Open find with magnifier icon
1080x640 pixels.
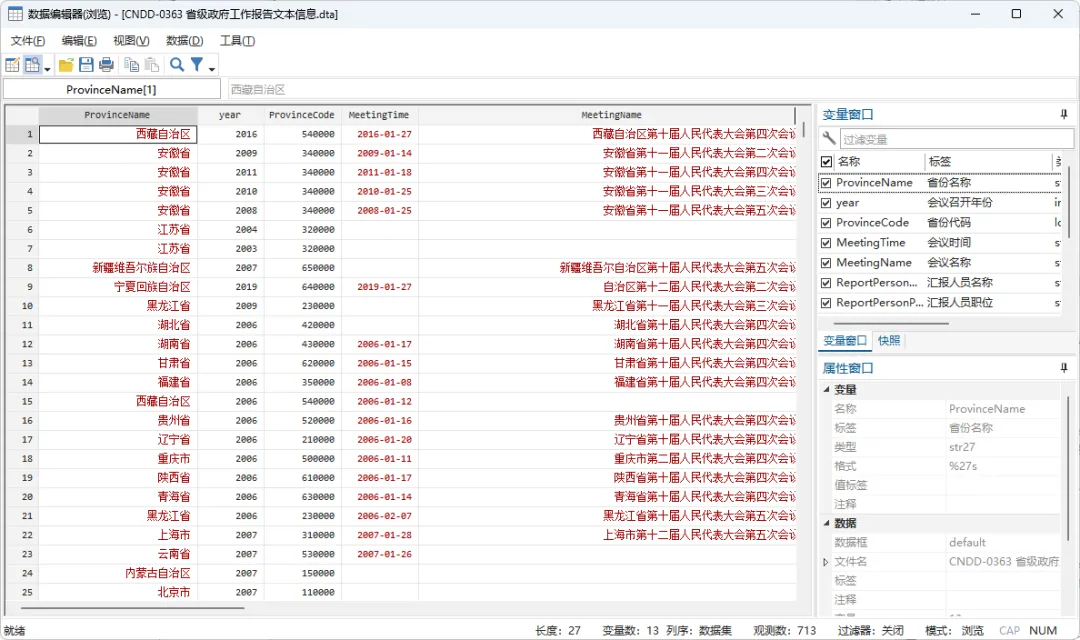(177, 65)
